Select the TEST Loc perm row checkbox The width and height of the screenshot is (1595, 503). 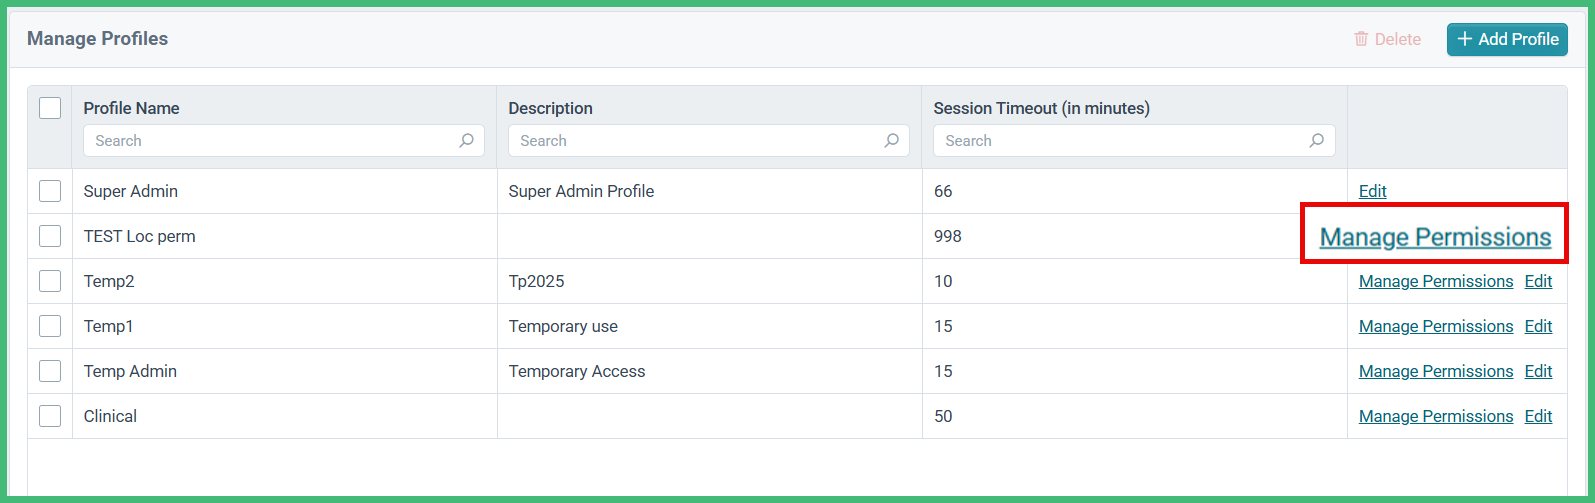click(50, 236)
